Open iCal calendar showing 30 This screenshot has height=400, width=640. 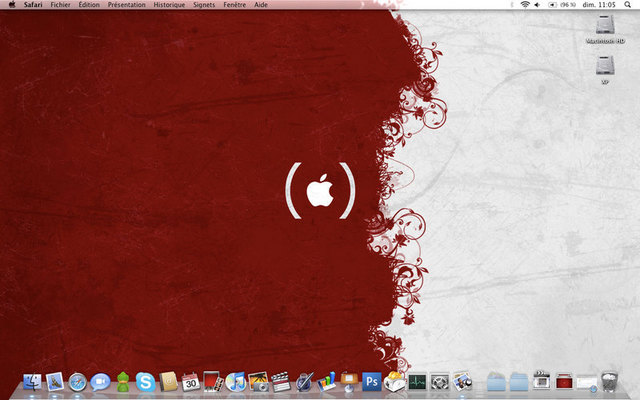tap(191, 382)
